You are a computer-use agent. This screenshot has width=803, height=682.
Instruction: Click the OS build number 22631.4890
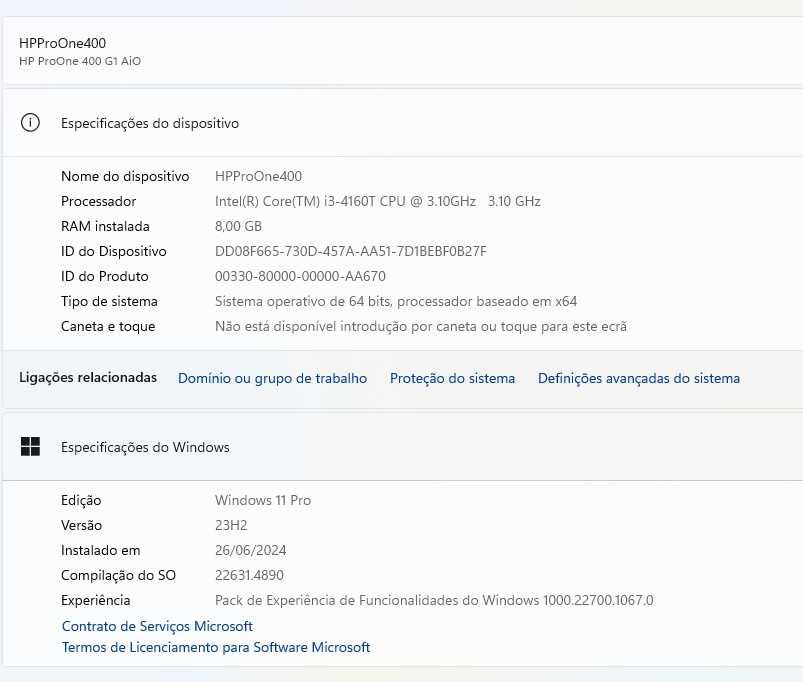tap(250, 575)
